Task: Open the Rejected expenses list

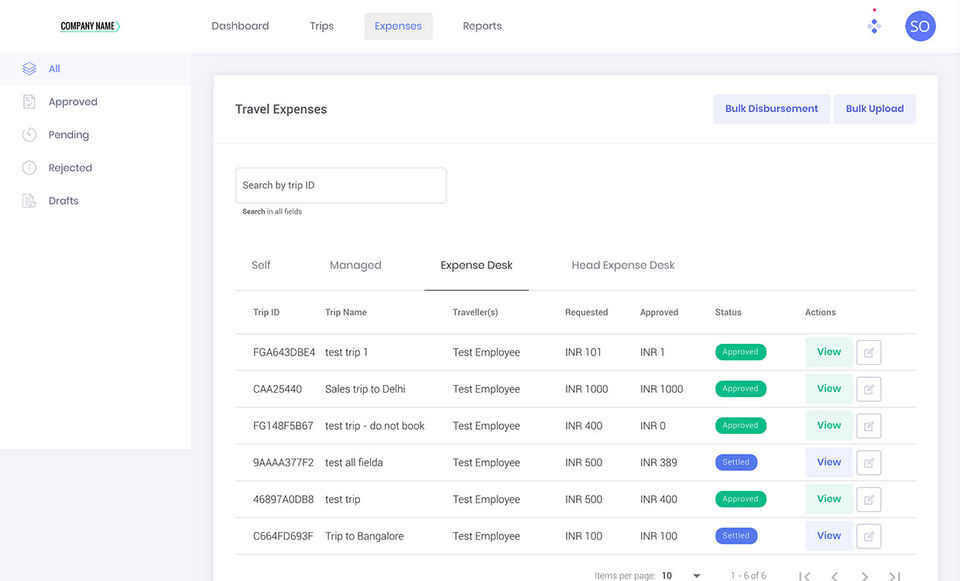Action: click(x=70, y=168)
